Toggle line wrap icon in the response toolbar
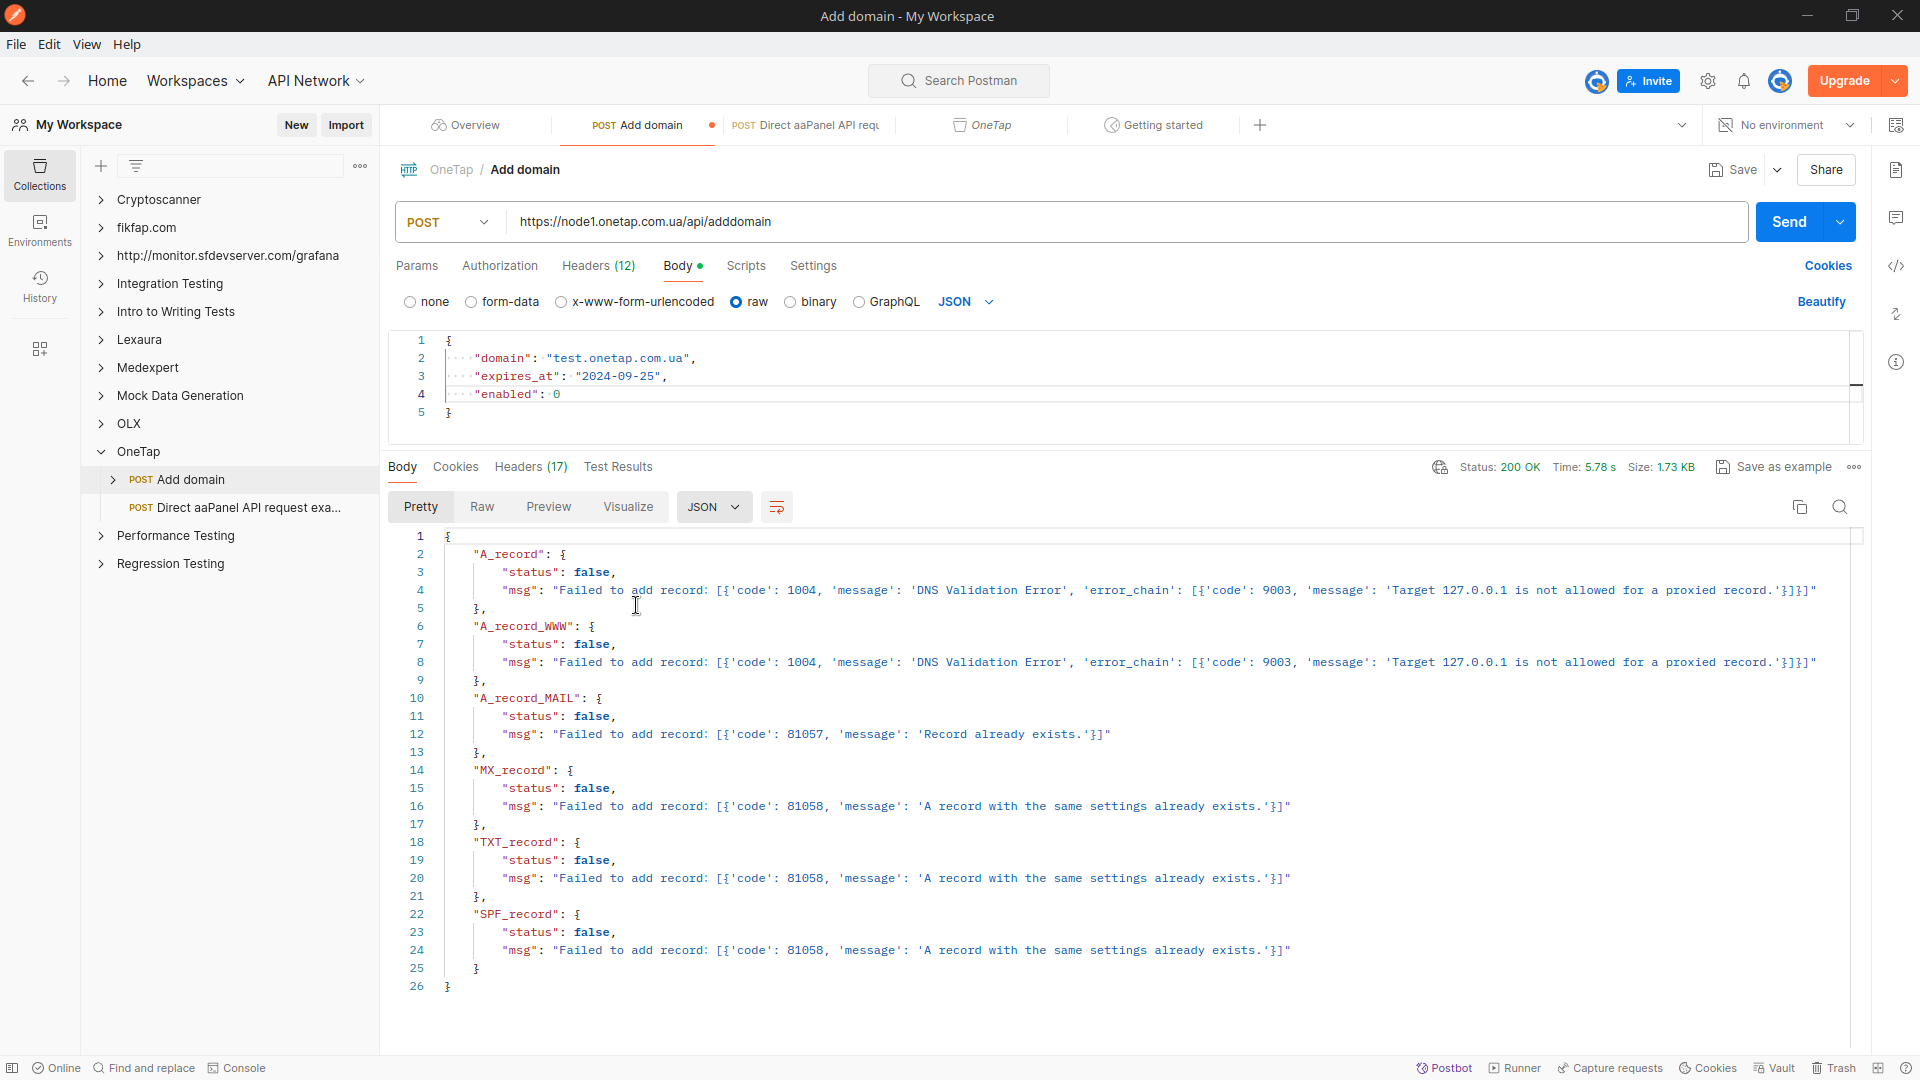 (776, 507)
